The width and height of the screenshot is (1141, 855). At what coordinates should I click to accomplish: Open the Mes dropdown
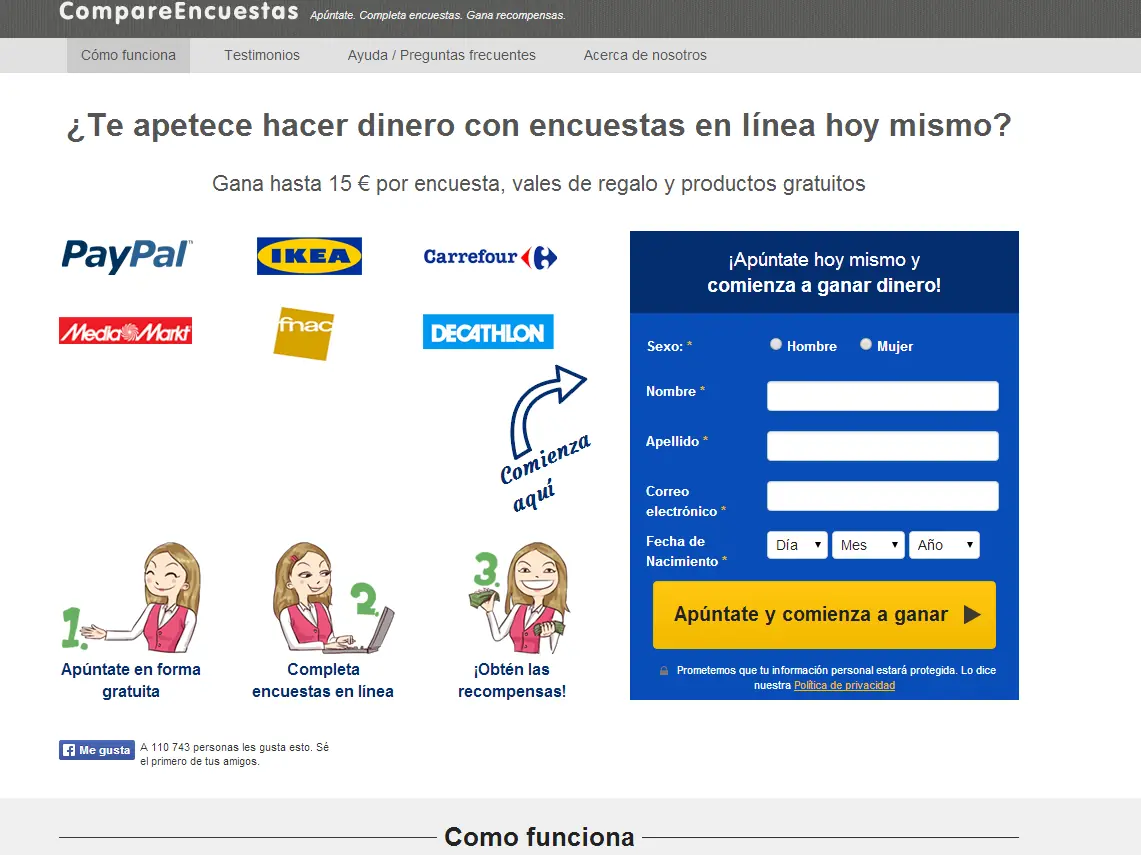868,545
